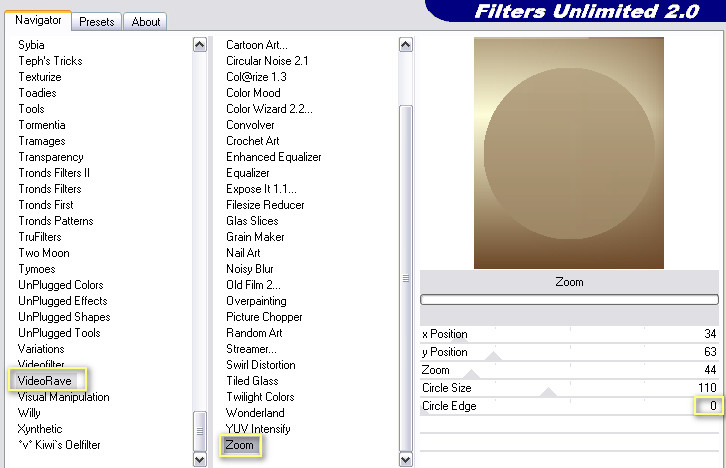Select VideoRave in the category list
726x468 pixels.
click(45, 381)
